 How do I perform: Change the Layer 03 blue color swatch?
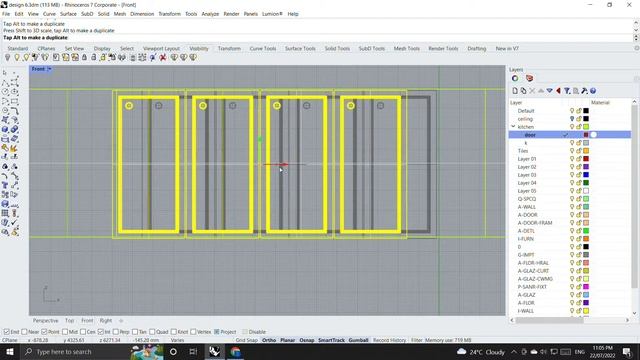[x=586, y=175]
